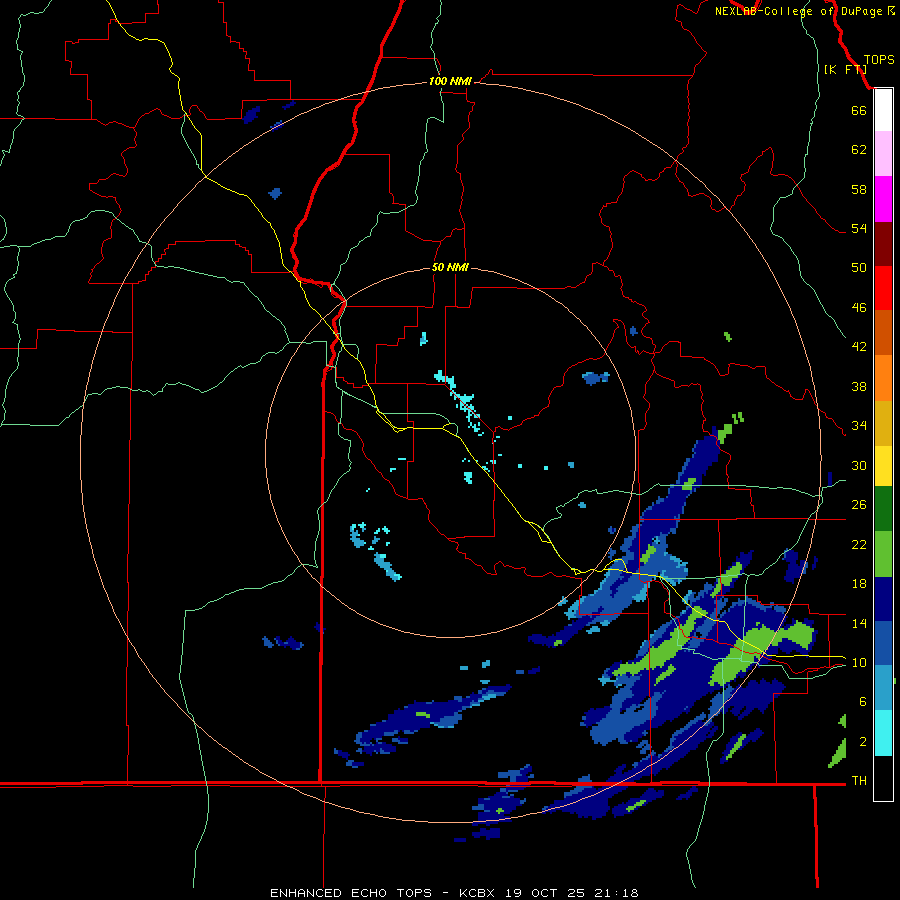Image resolution: width=900 pixels, height=900 pixels.
Task: Click the dark orange 42-46 kft swatch
Action: 883,332
